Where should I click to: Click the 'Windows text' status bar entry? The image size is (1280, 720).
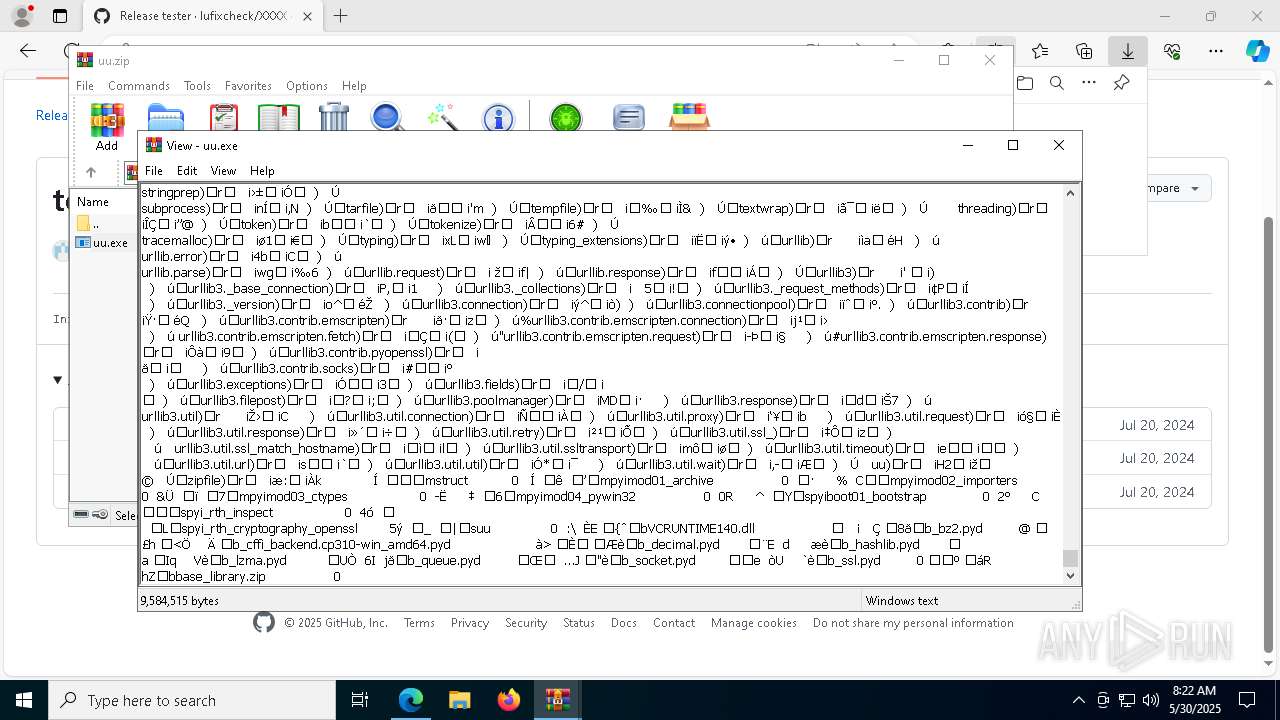click(x=902, y=601)
